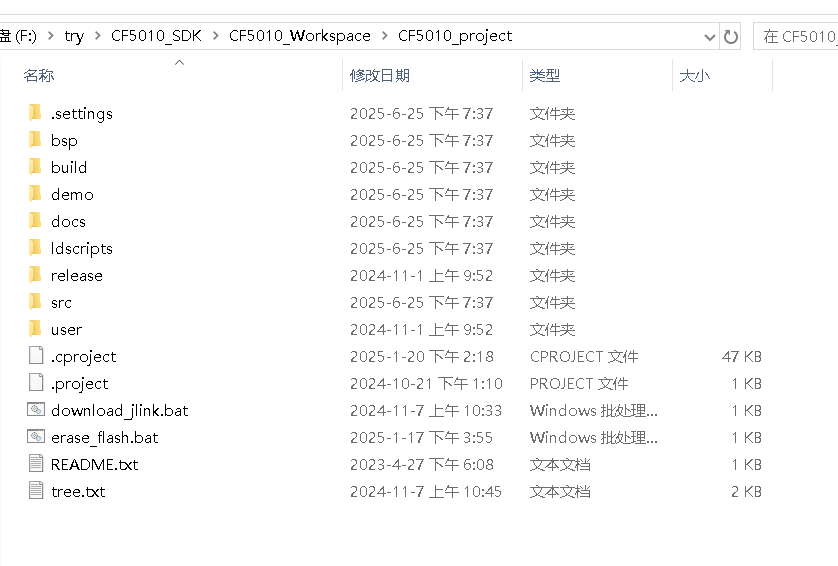Click the search box for CF5010
This screenshot has width=838, height=566.
tap(795, 37)
